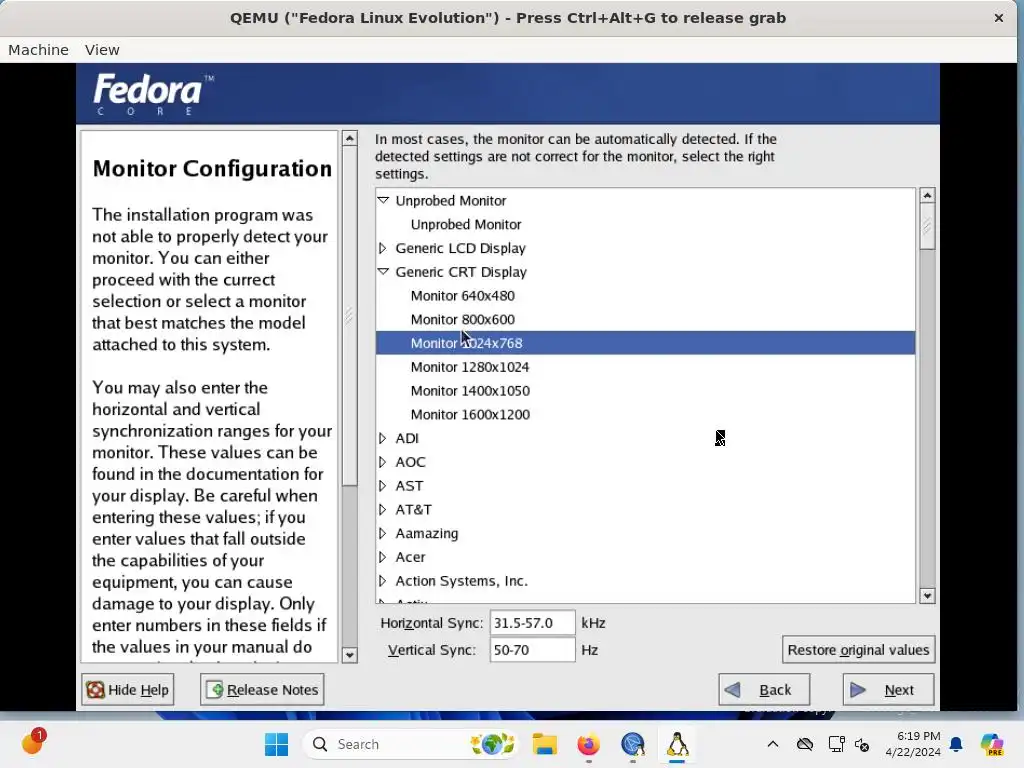
Task: Click the network display tray icon
Action: click(836, 744)
